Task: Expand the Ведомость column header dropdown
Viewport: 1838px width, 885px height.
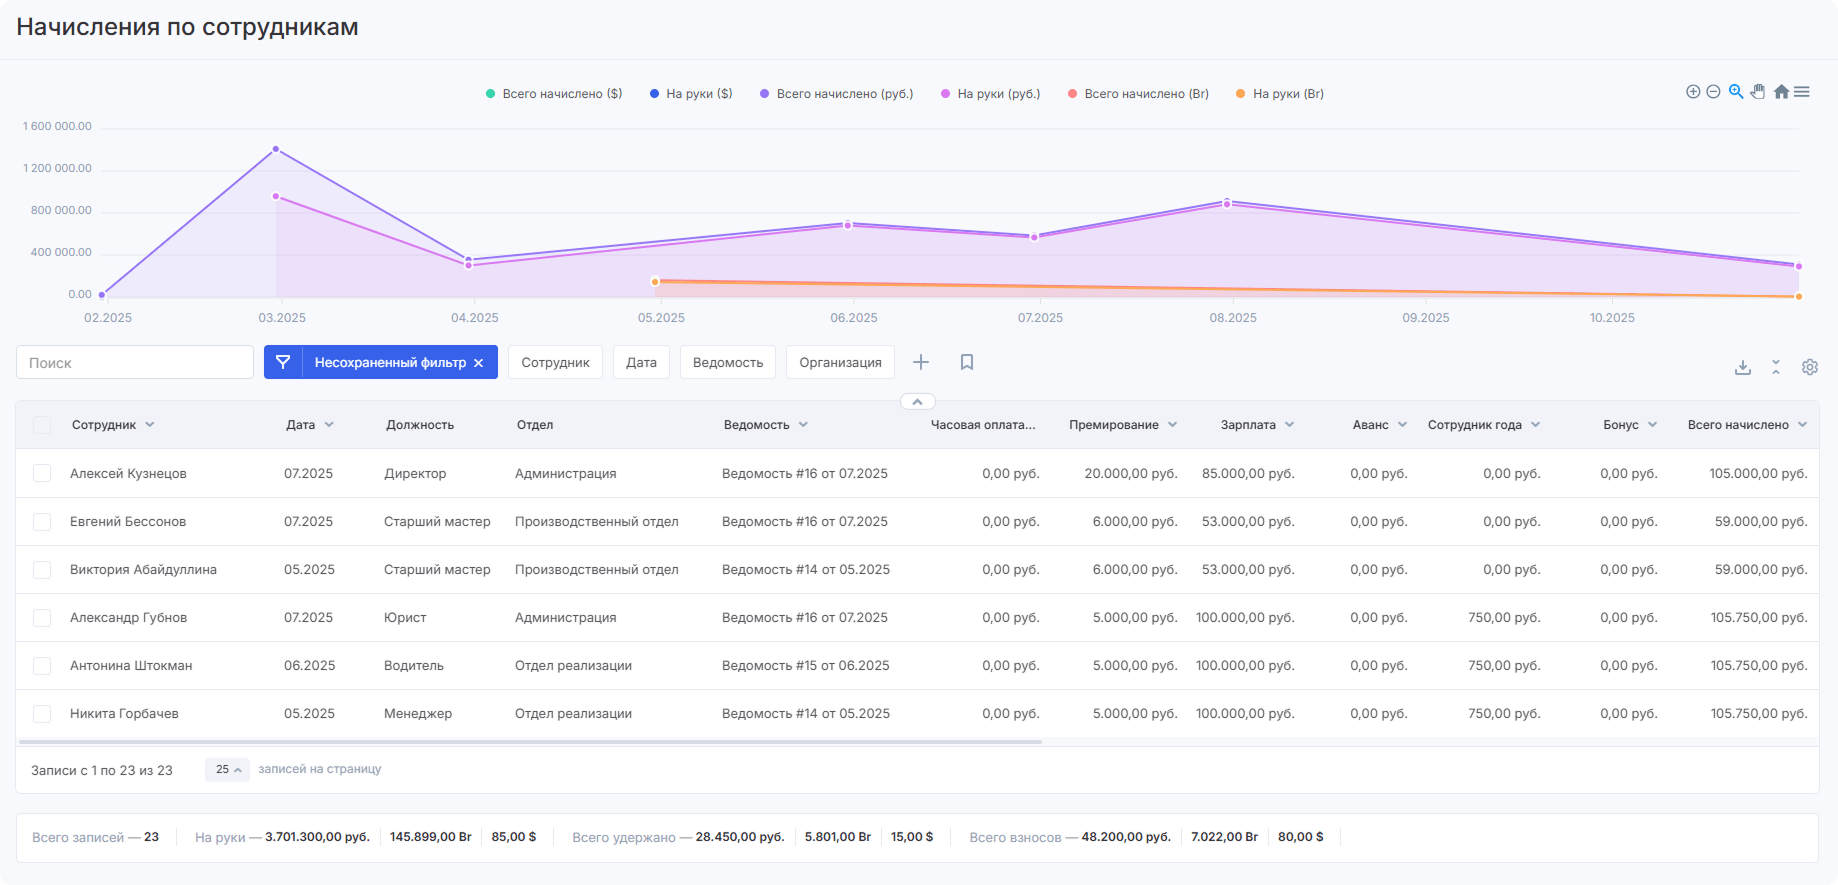Action: point(803,425)
